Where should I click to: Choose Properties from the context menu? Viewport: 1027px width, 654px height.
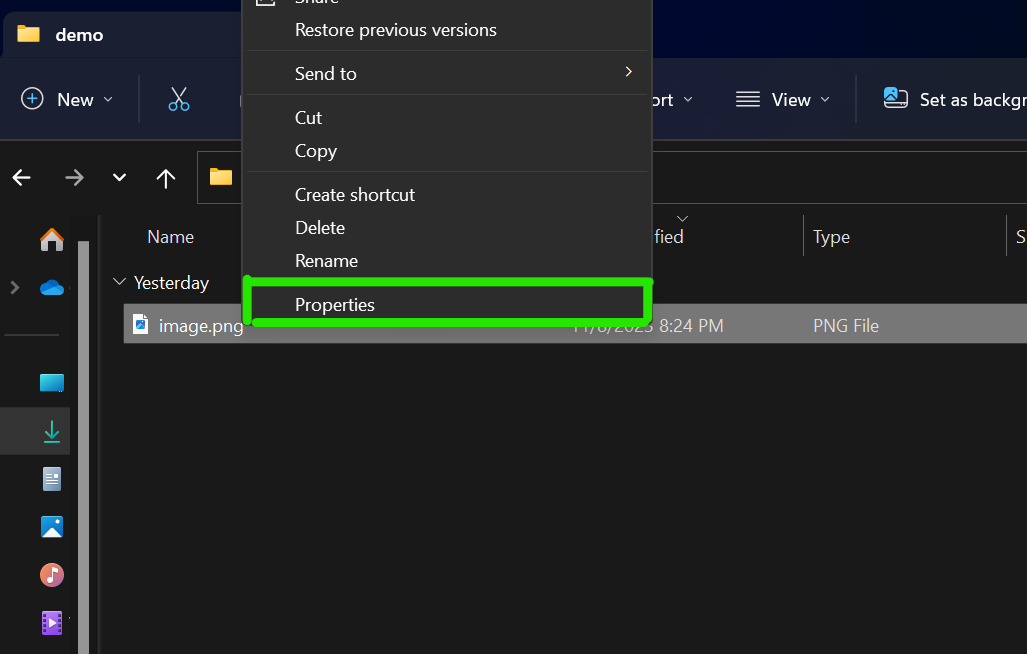pyautogui.click(x=335, y=305)
